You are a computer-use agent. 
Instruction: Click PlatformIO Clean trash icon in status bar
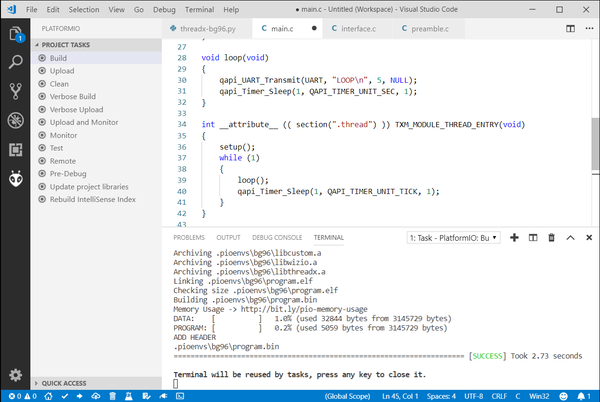pyautogui.click(x=112, y=396)
